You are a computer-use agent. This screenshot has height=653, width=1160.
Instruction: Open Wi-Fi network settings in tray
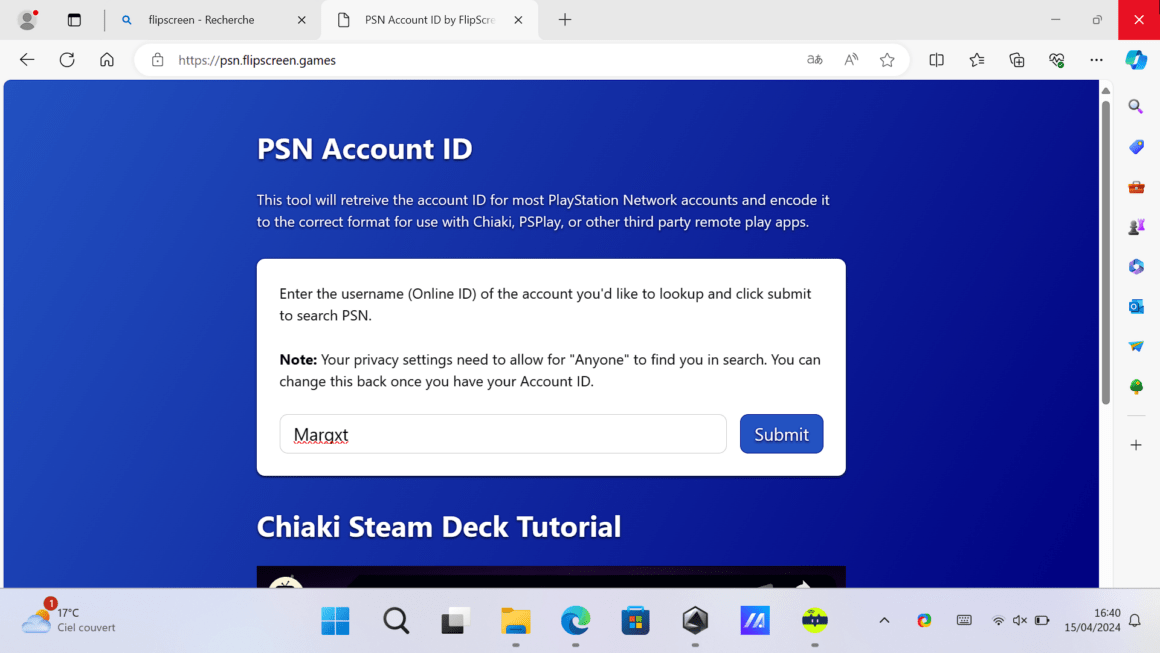(998, 620)
